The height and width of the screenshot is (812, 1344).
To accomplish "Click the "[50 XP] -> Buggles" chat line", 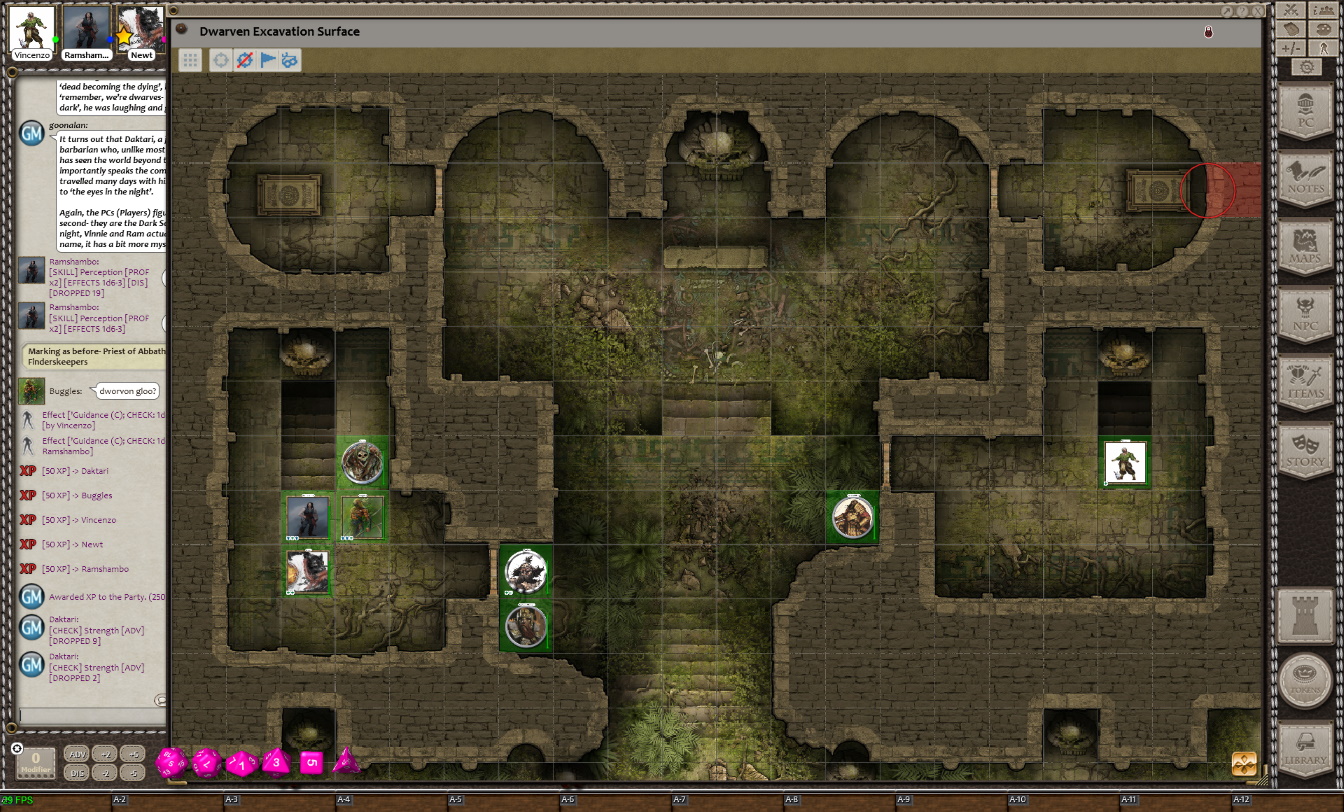I will [77, 495].
